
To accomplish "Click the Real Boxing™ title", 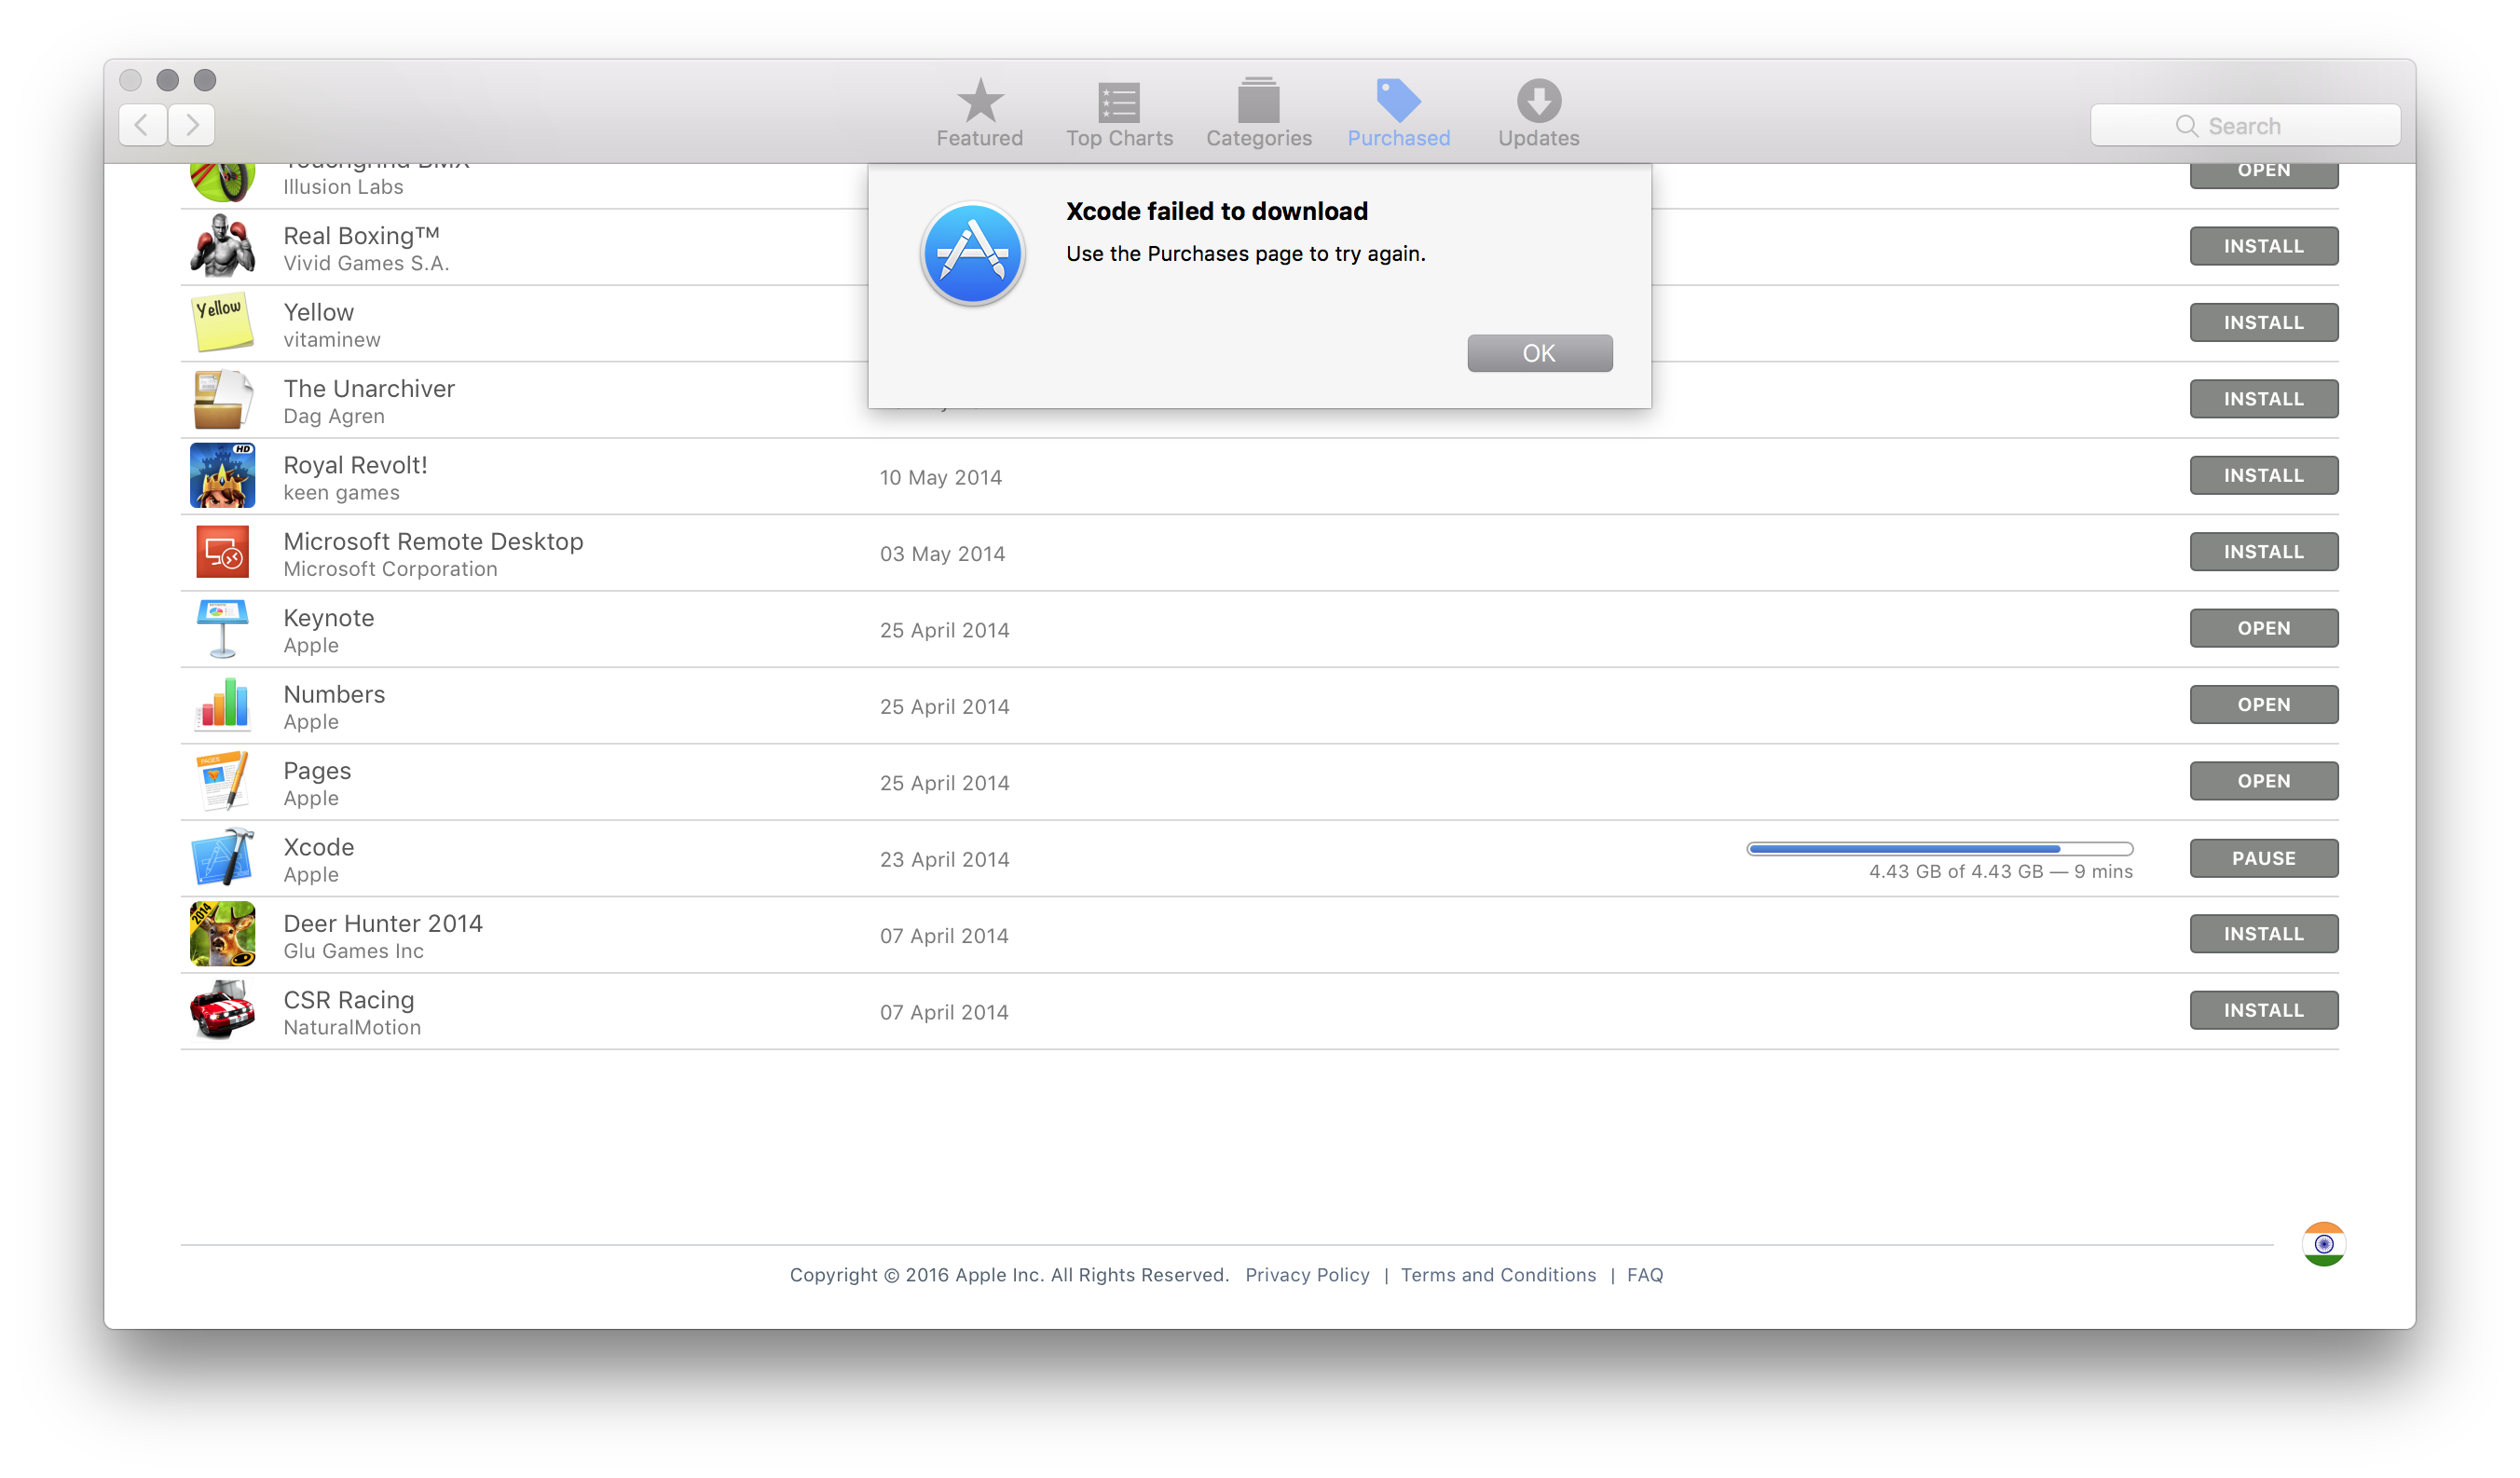I will pyautogui.click(x=361, y=236).
